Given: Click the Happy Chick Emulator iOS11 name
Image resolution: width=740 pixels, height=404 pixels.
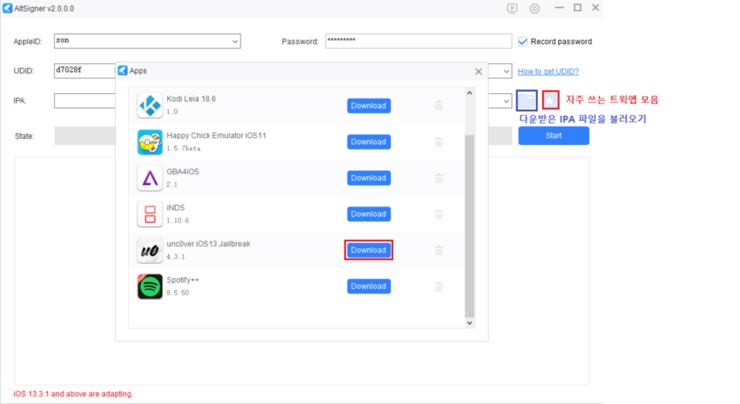Looking at the screenshot, I should click(216, 135).
